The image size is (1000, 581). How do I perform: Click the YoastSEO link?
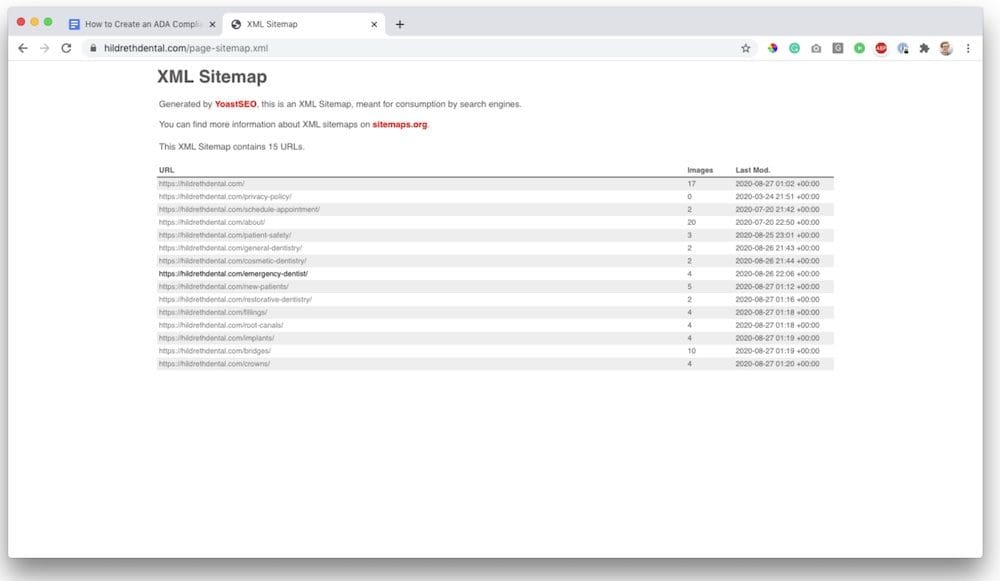coord(235,104)
